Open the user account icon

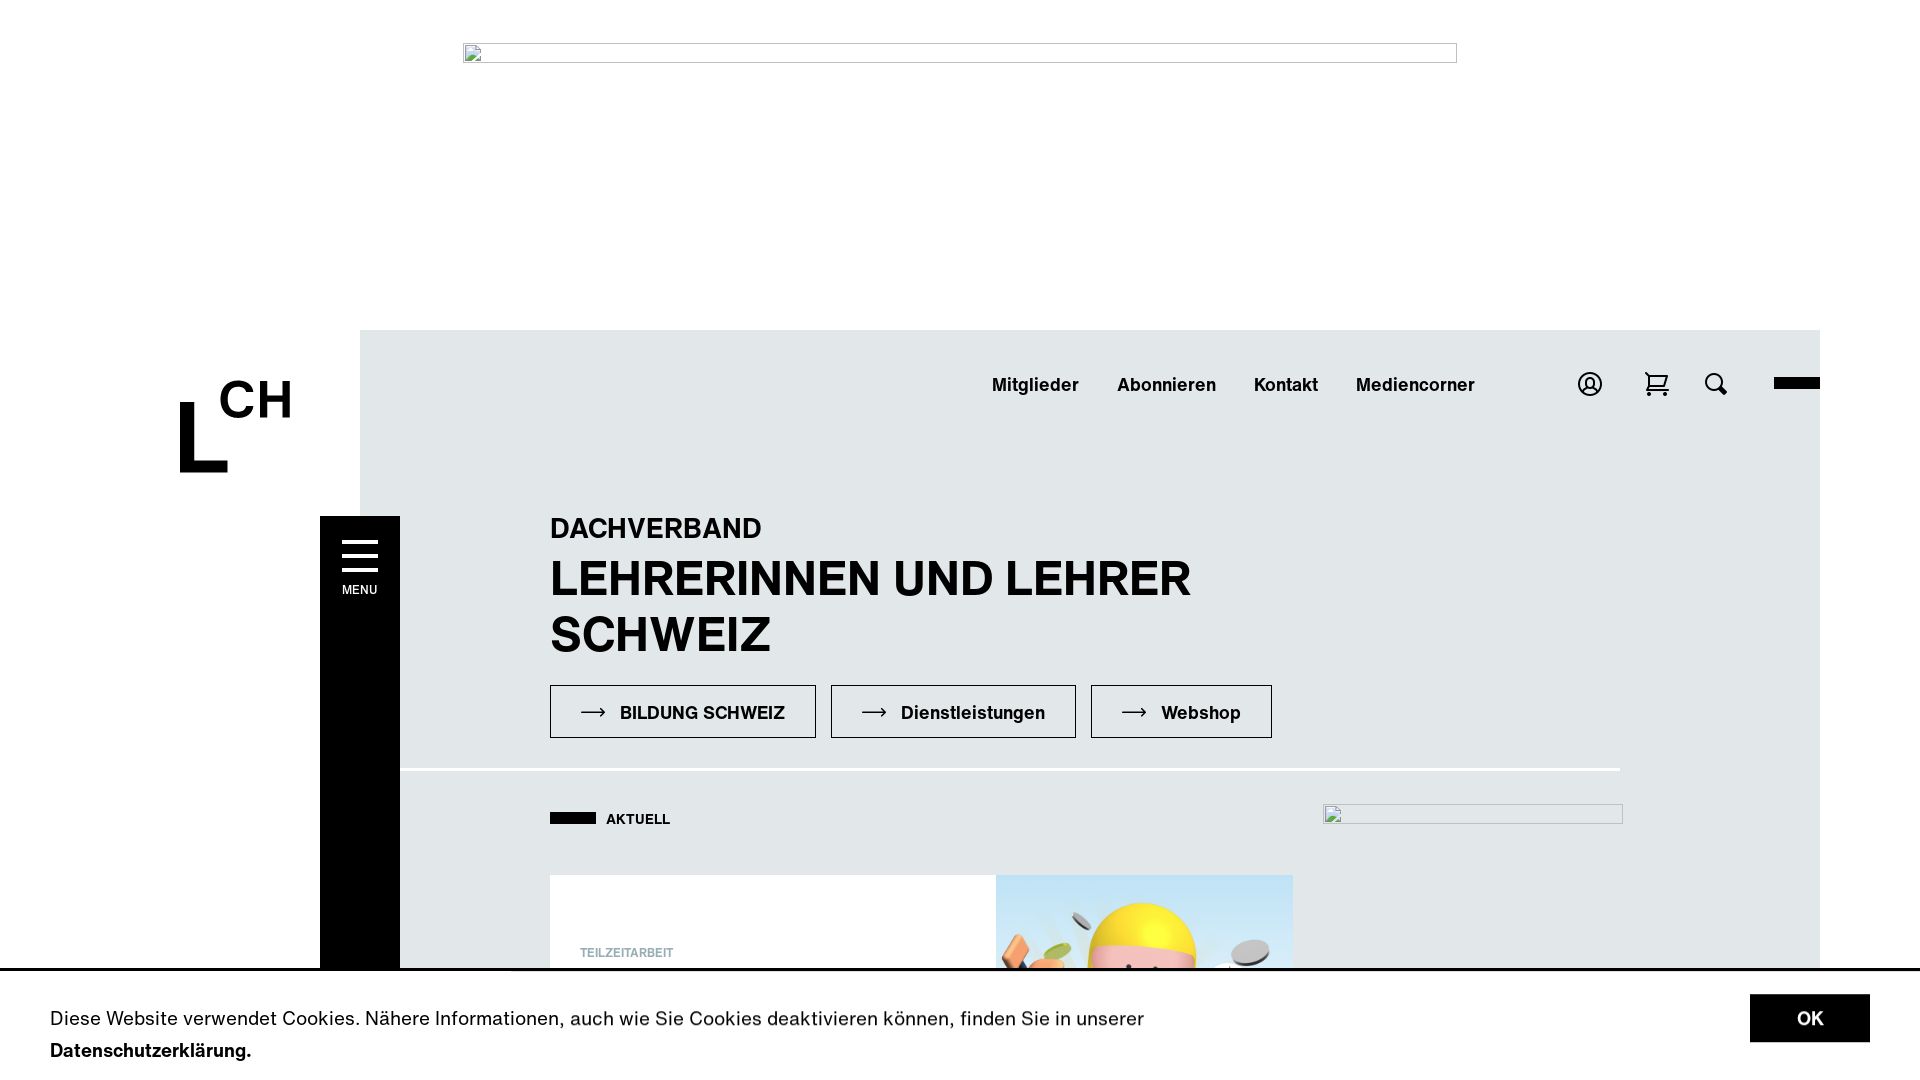1590,384
